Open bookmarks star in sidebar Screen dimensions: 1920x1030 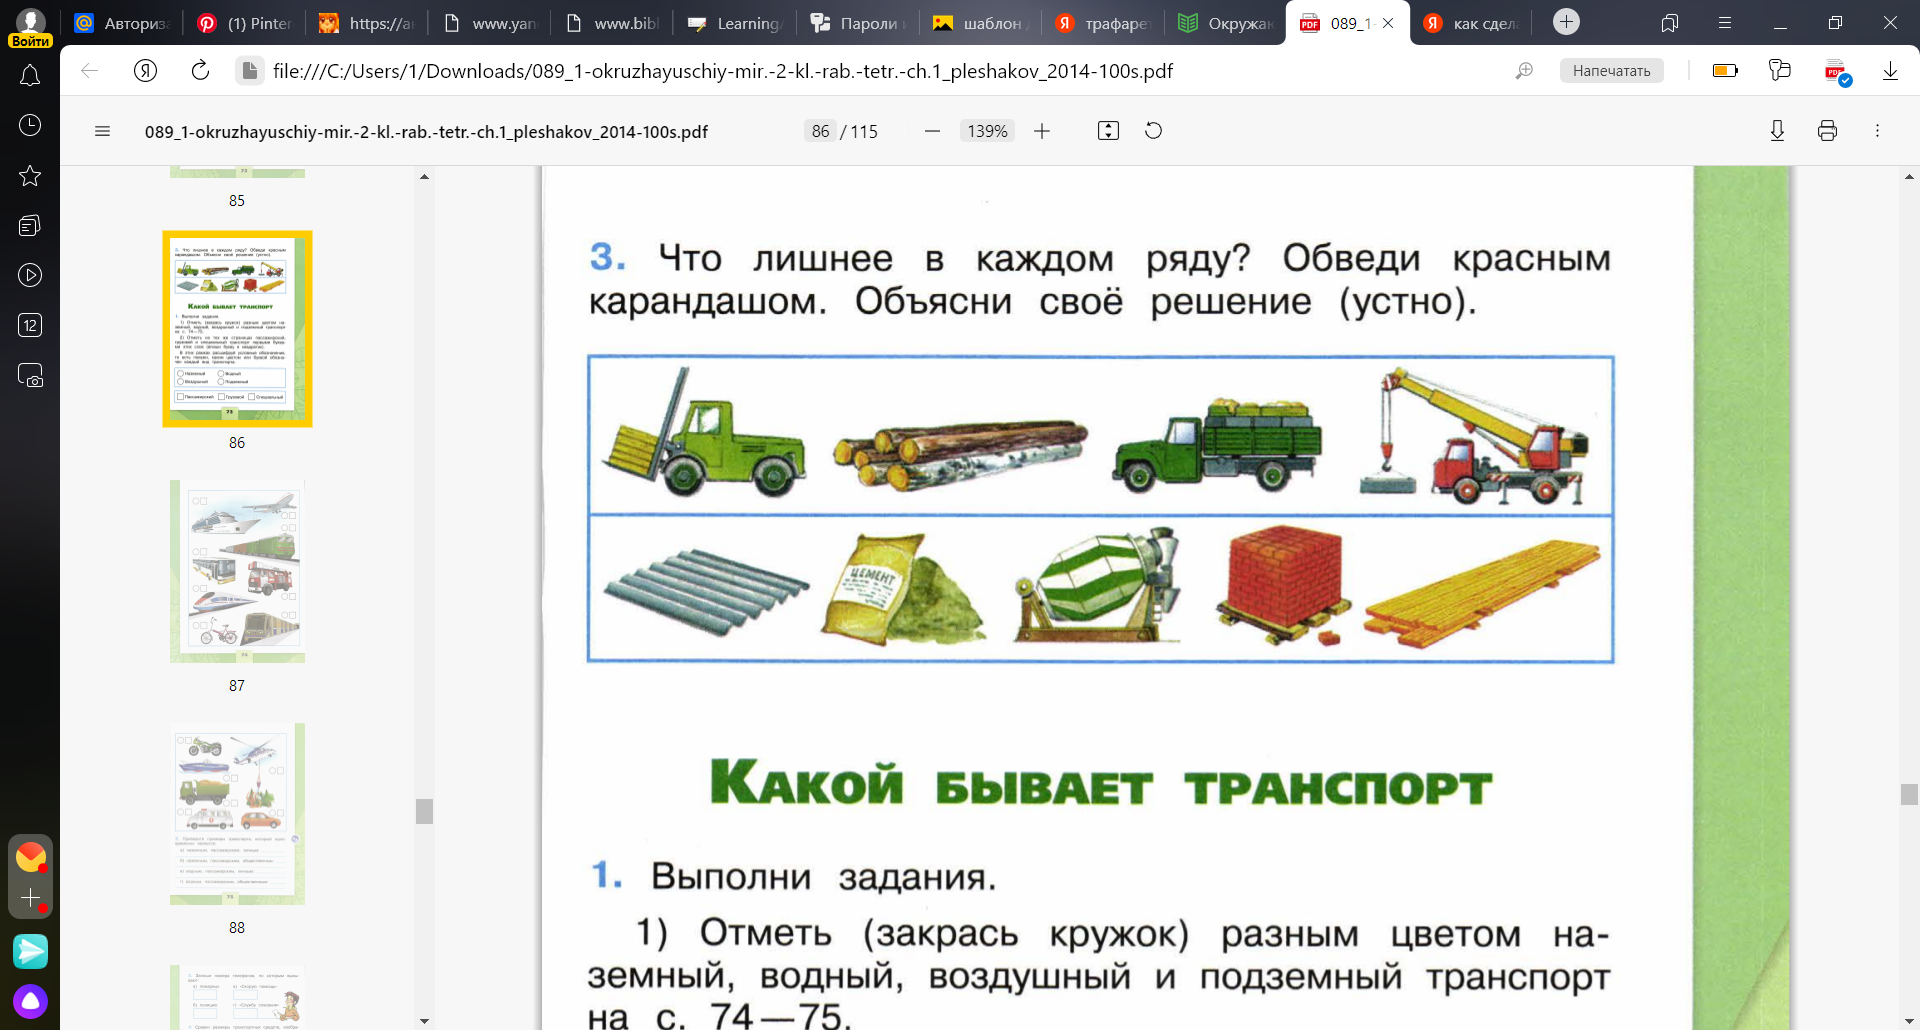coord(30,175)
